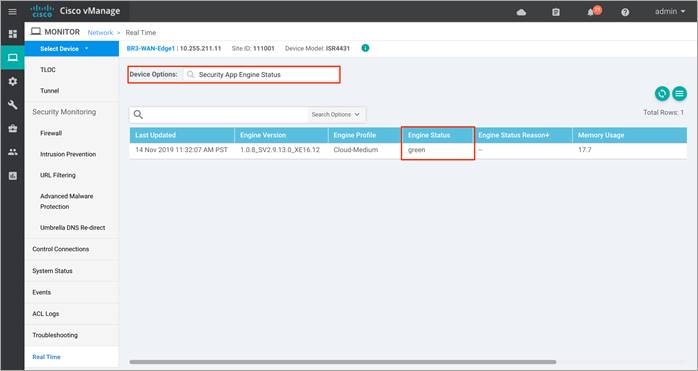Open ACL Logs in sidebar

(x=45, y=314)
